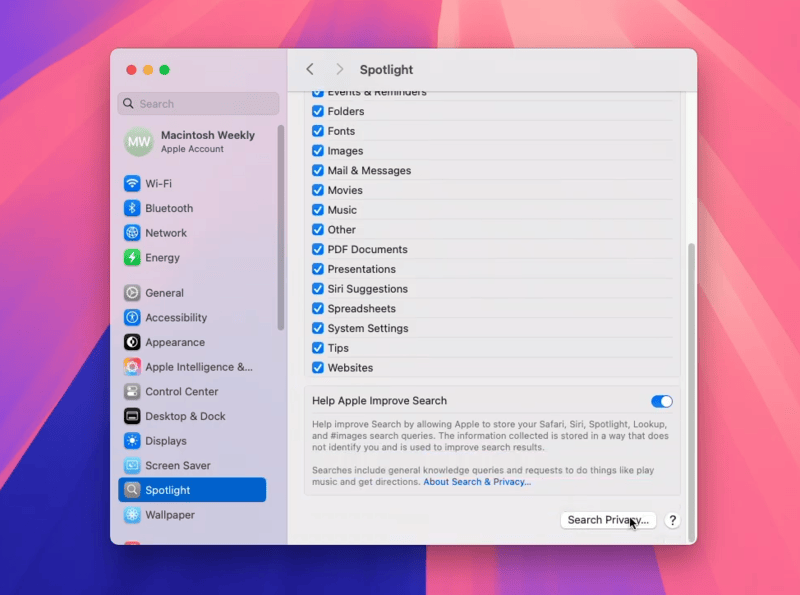Click the sidebar Search field
Image resolution: width=800 pixels, height=595 pixels.
tap(198, 104)
